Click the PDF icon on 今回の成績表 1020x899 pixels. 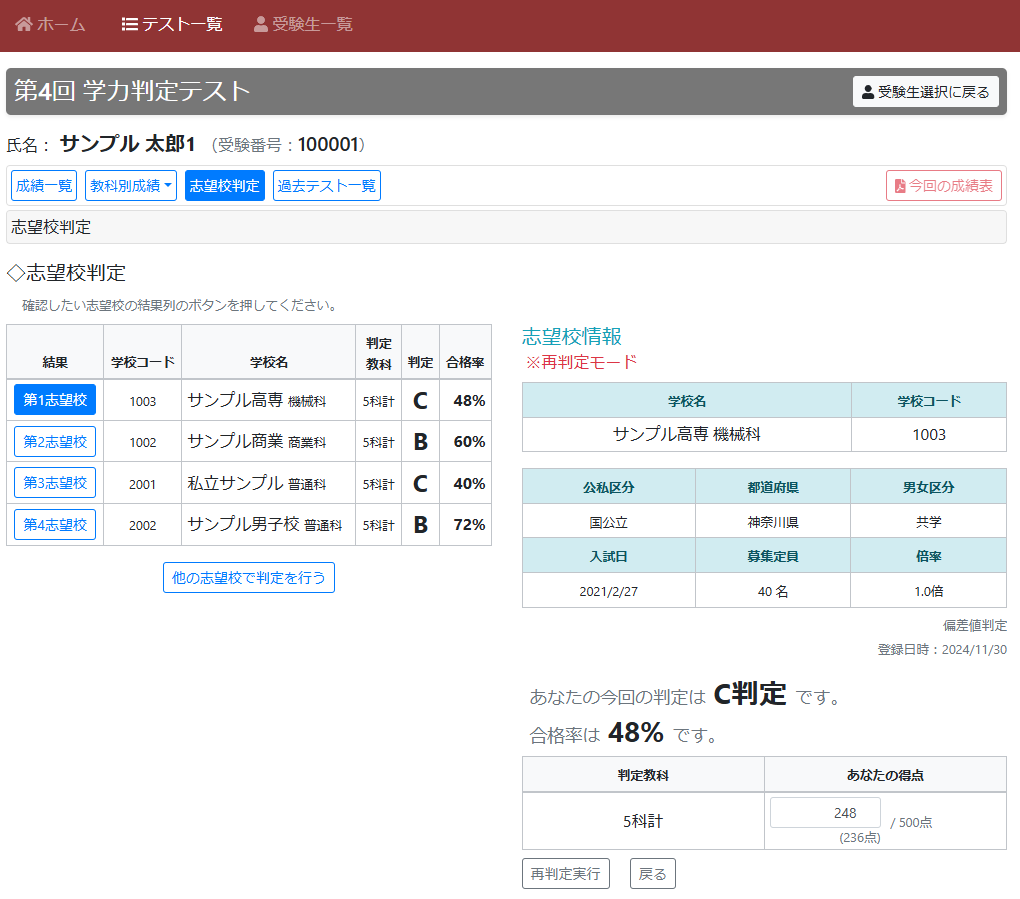900,186
